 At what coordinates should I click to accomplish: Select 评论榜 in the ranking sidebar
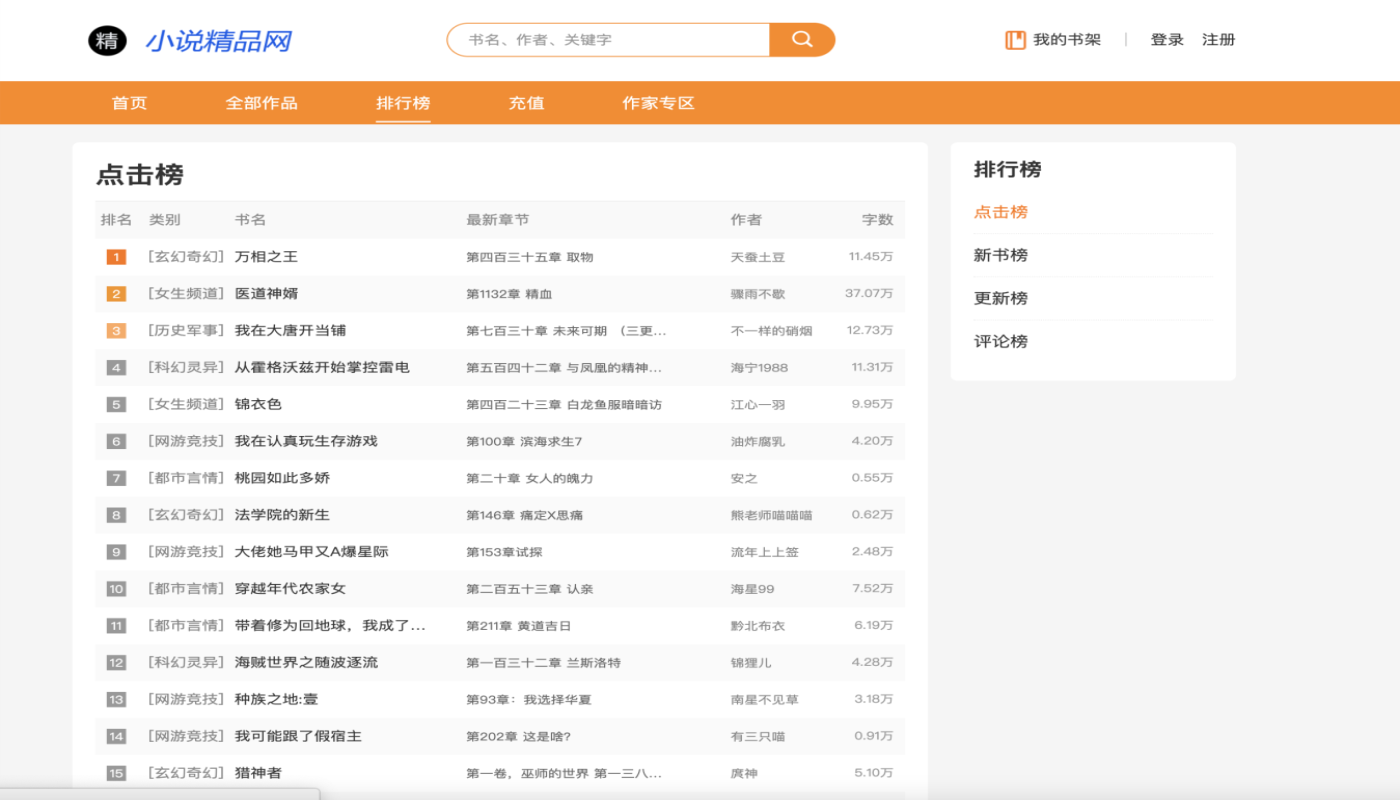(1001, 341)
